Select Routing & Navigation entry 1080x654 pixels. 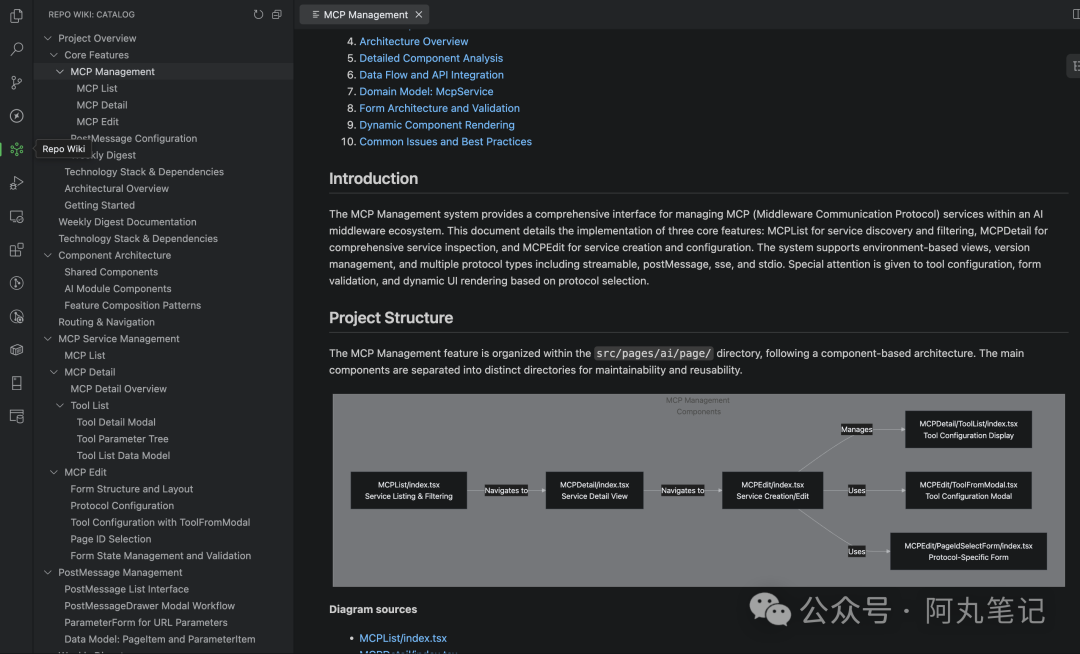tap(106, 322)
